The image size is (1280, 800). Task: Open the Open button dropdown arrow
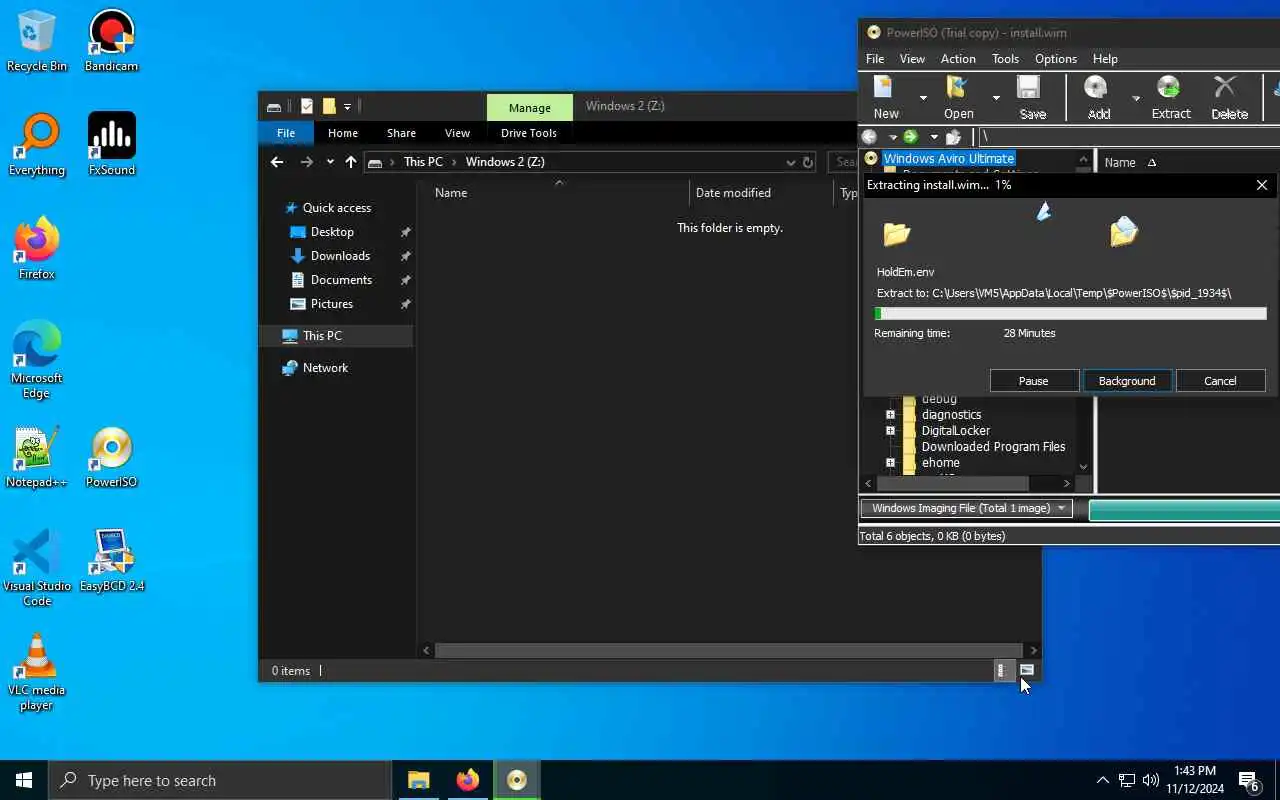point(996,98)
